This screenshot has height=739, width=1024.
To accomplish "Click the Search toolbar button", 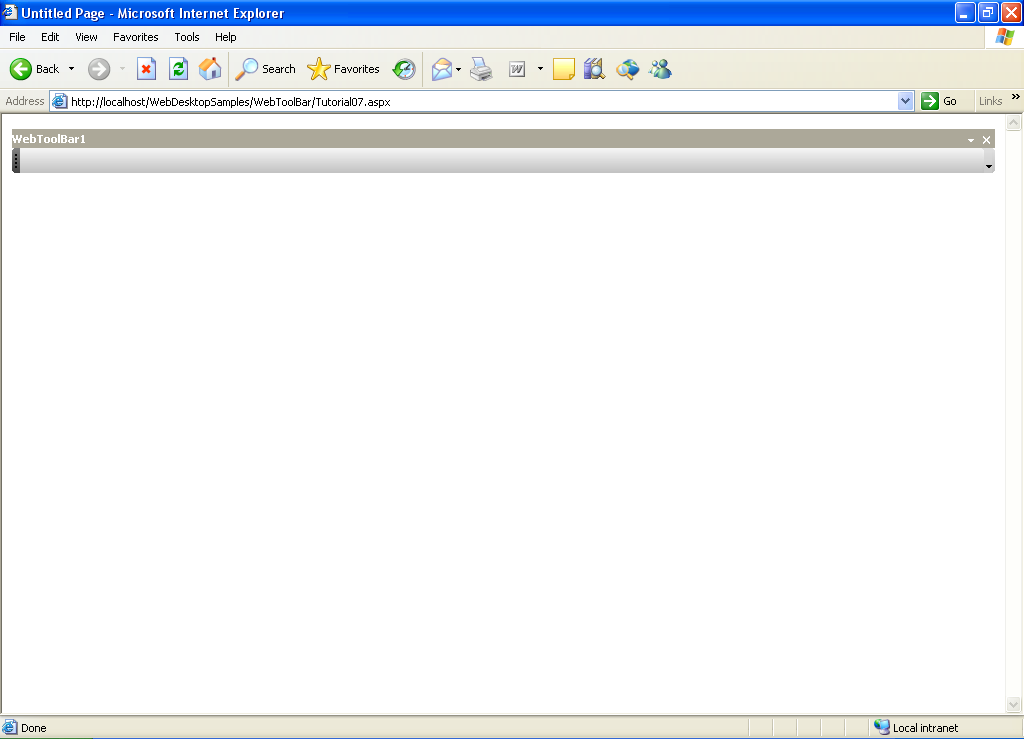I will click(266, 69).
